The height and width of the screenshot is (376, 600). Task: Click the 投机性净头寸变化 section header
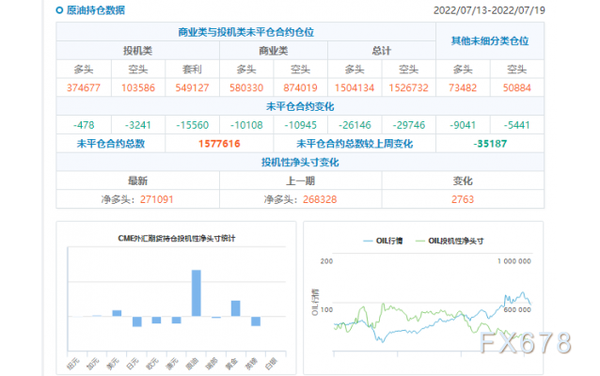click(x=300, y=162)
